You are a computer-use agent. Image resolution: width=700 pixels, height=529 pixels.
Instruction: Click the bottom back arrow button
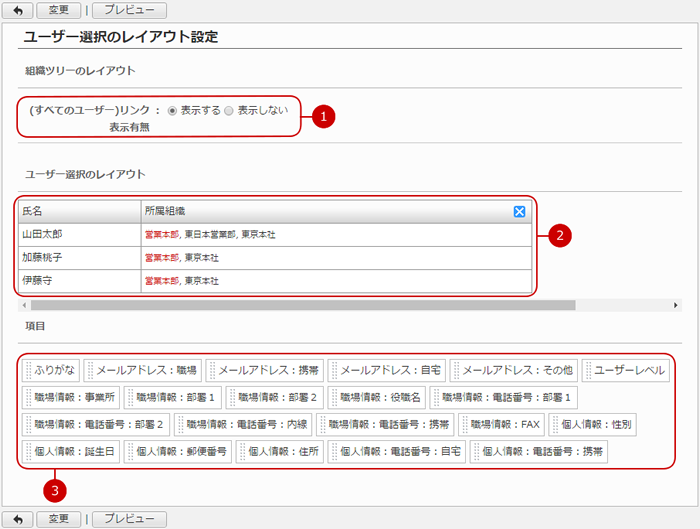pos(17,519)
